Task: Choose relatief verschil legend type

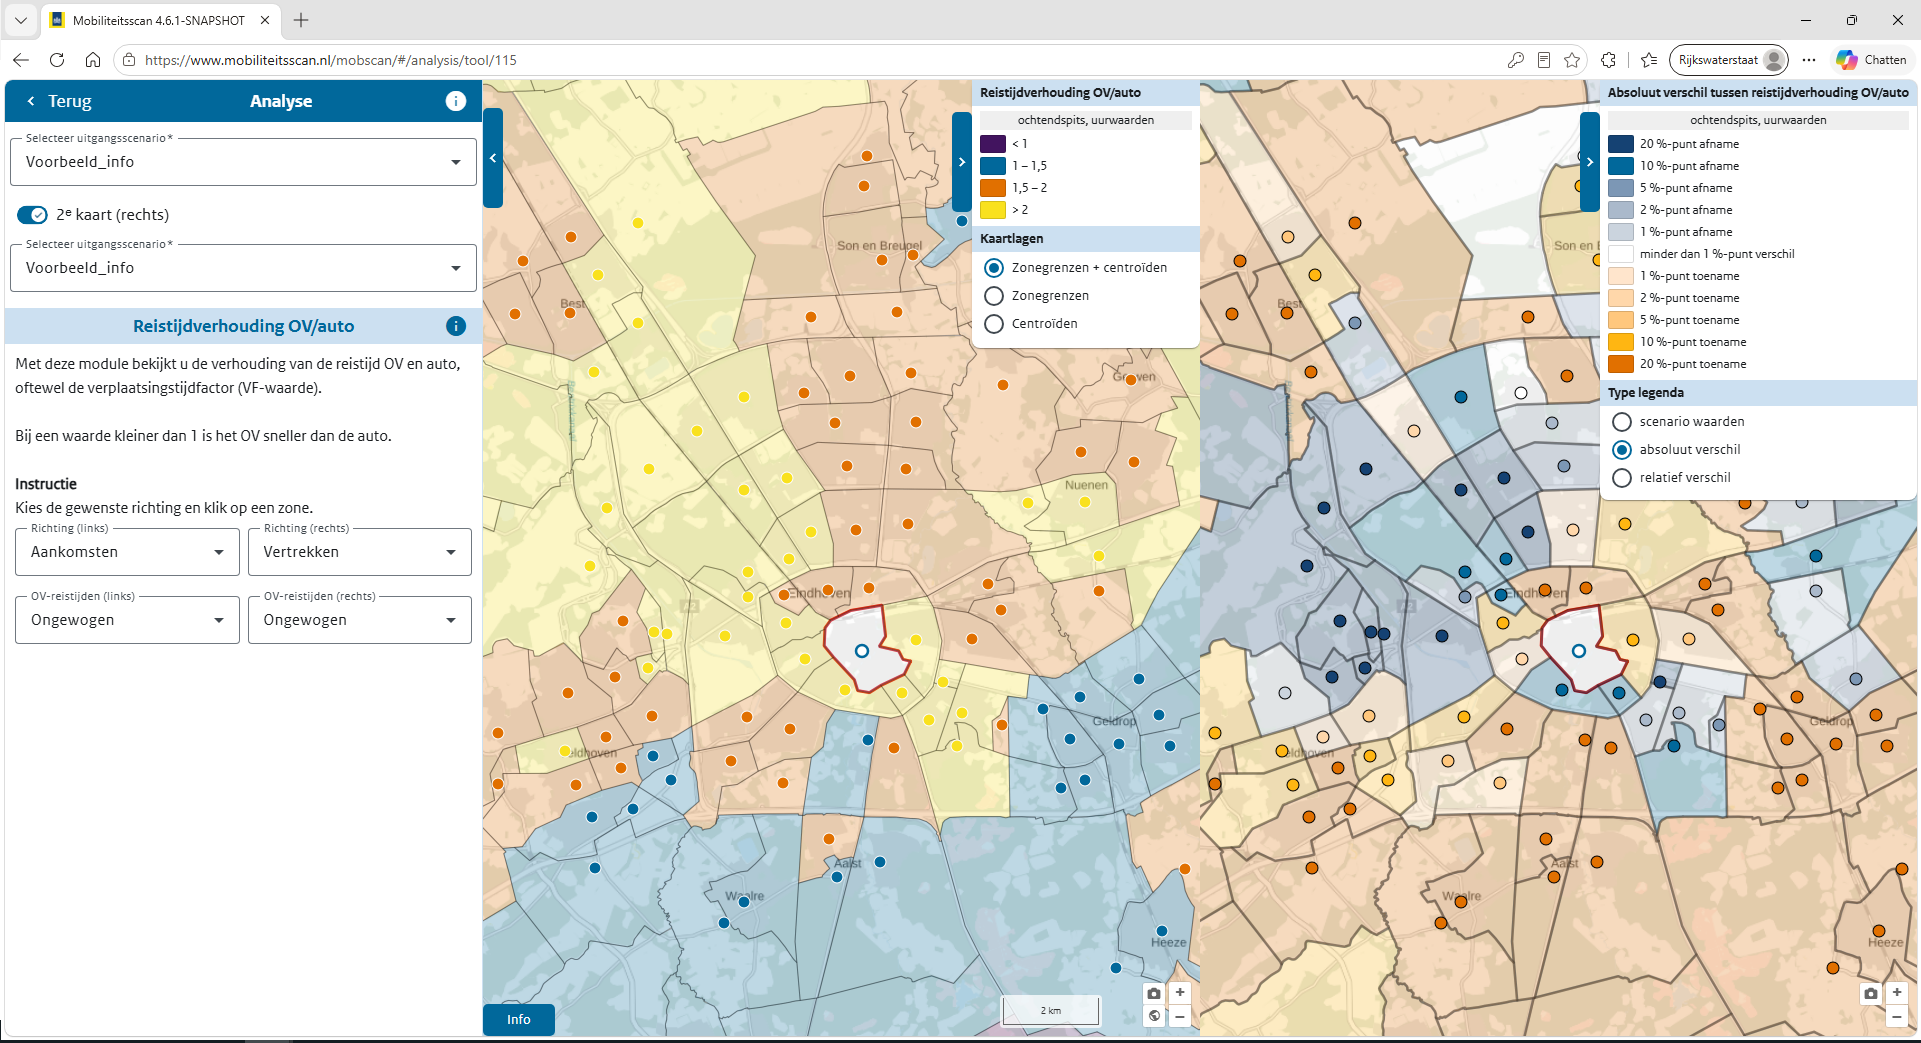Action: (1622, 478)
